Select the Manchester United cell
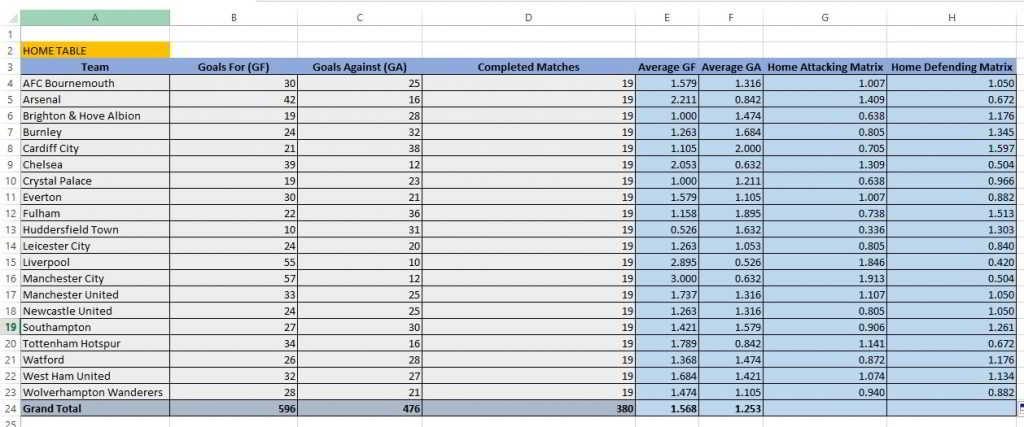The width and height of the screenshot is (1024, 427). click(x=95, y=294)
